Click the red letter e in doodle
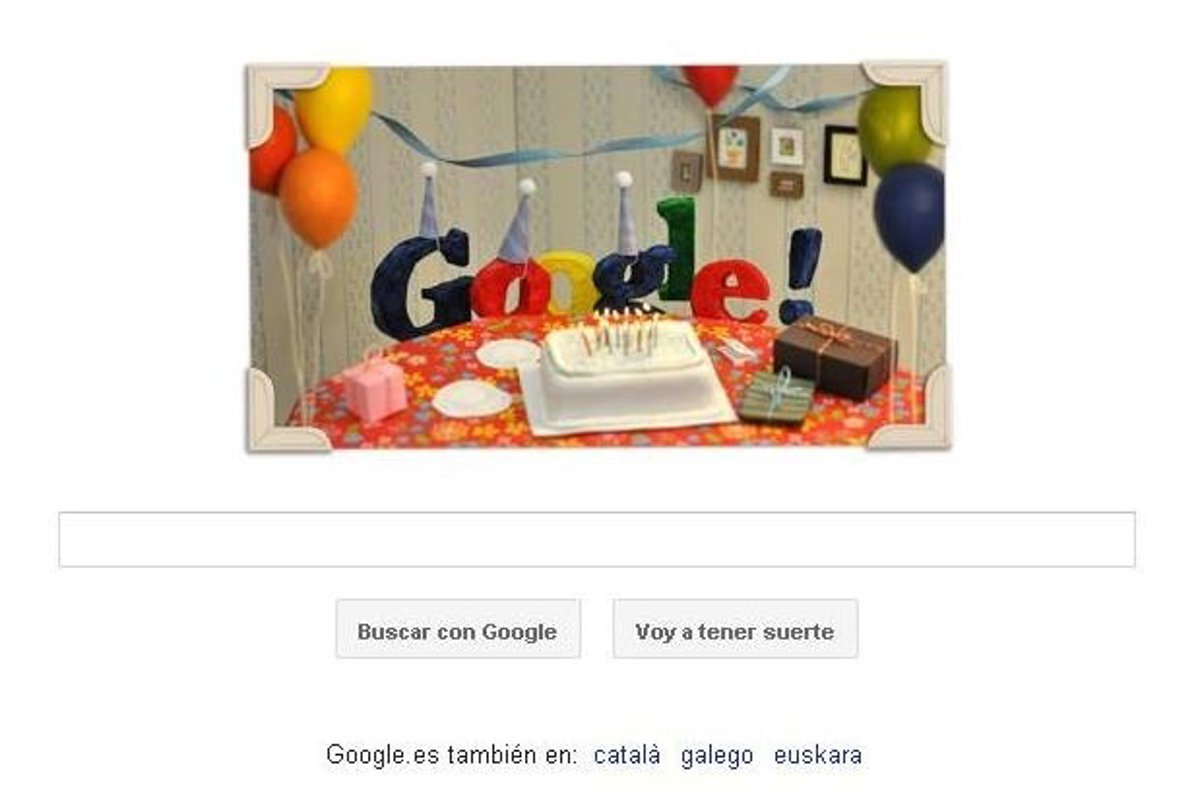 (x=734, y=291)
